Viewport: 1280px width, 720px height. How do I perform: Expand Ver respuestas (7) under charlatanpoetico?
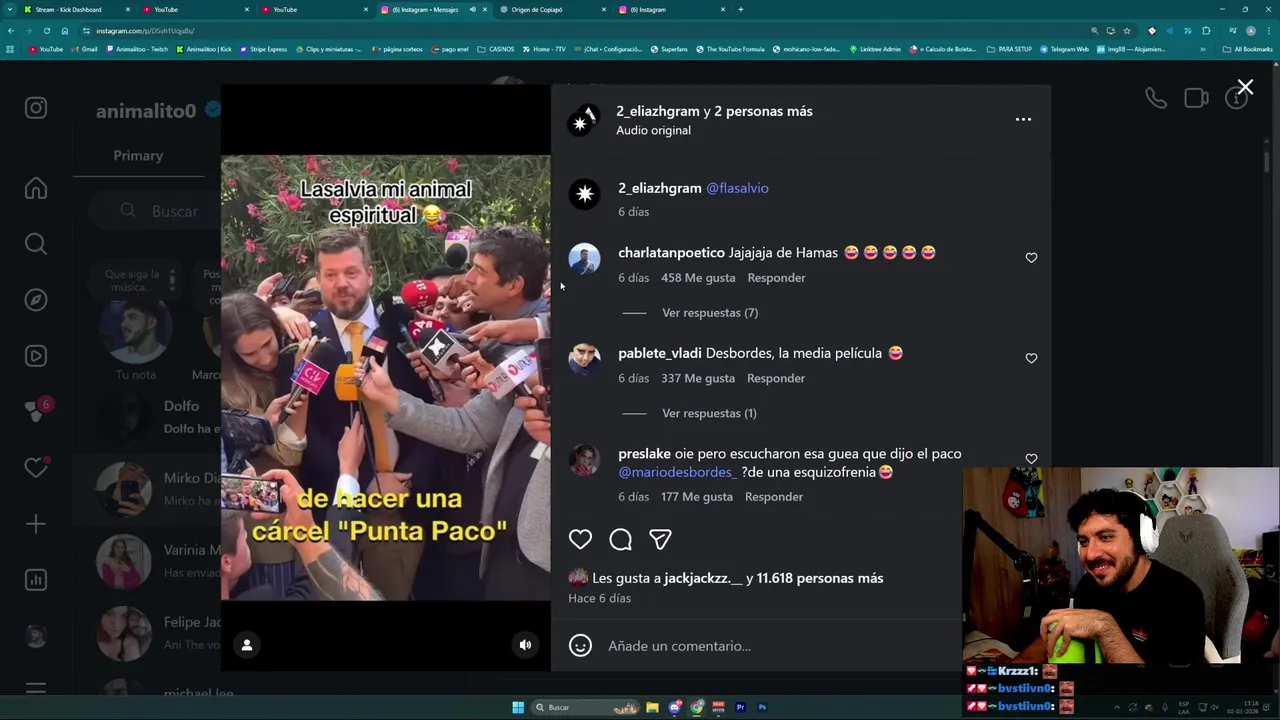click(x=710, y=313)
